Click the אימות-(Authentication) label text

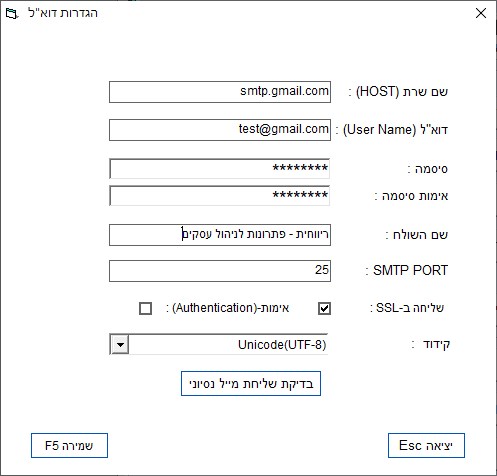[x=228, y=308]
